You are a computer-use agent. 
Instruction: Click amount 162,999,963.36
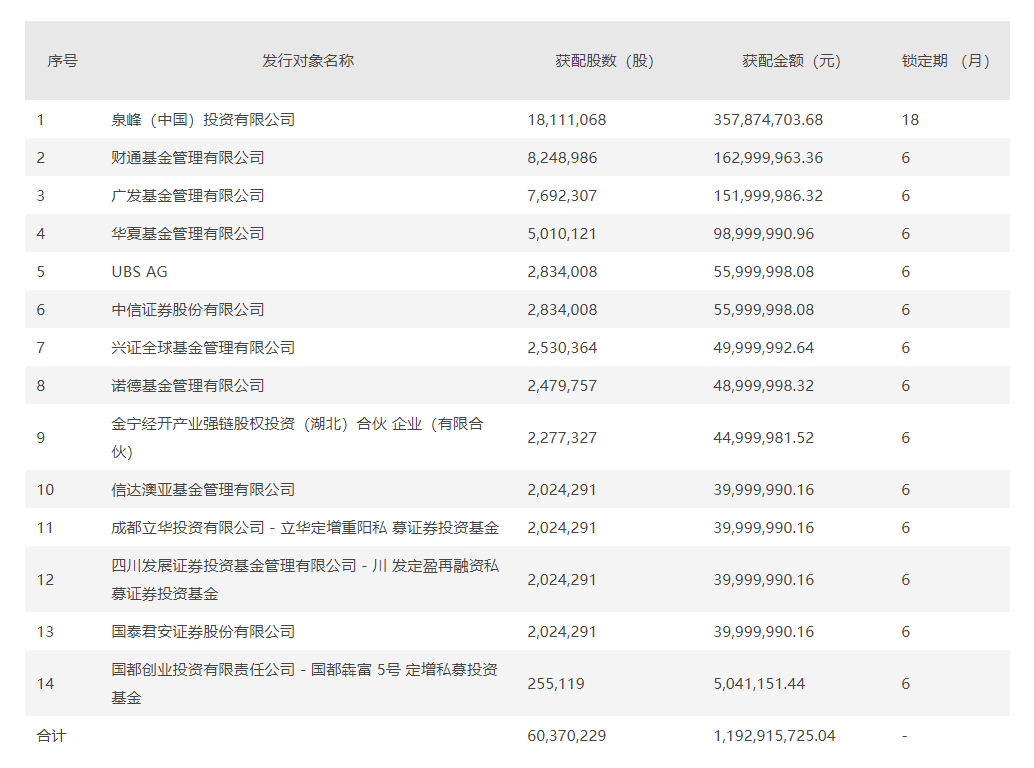[x=768, y=158]
